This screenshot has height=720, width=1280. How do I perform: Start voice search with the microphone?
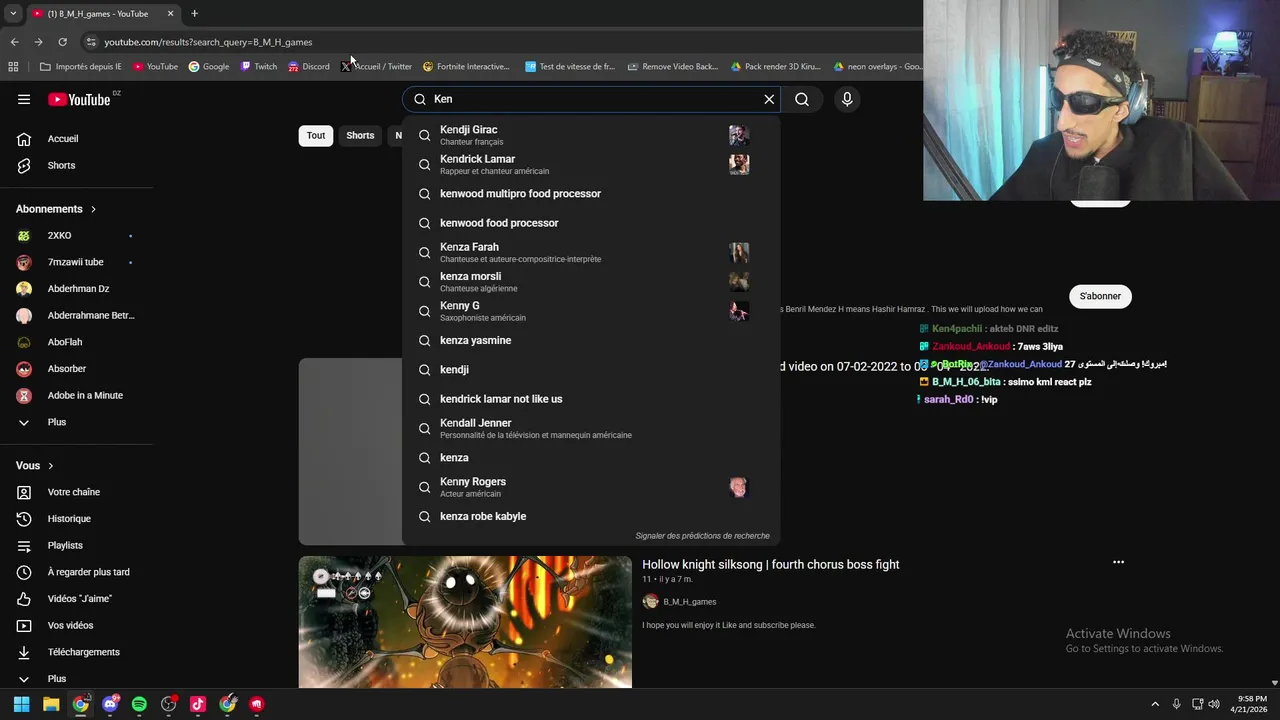[847, 99]
